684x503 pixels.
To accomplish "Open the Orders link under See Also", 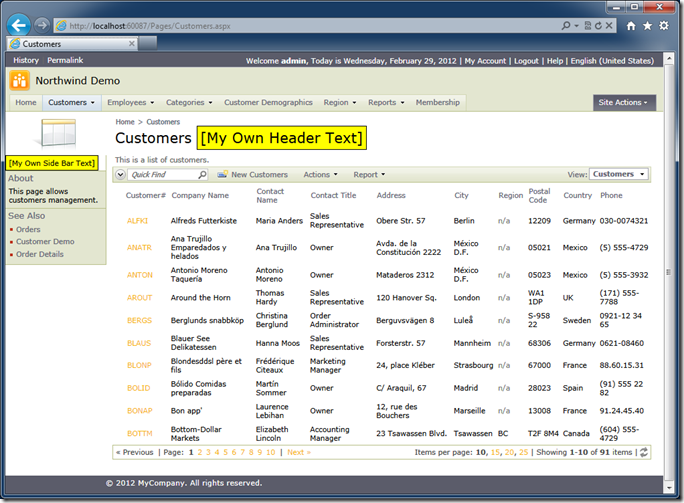I will coord(28,229).
